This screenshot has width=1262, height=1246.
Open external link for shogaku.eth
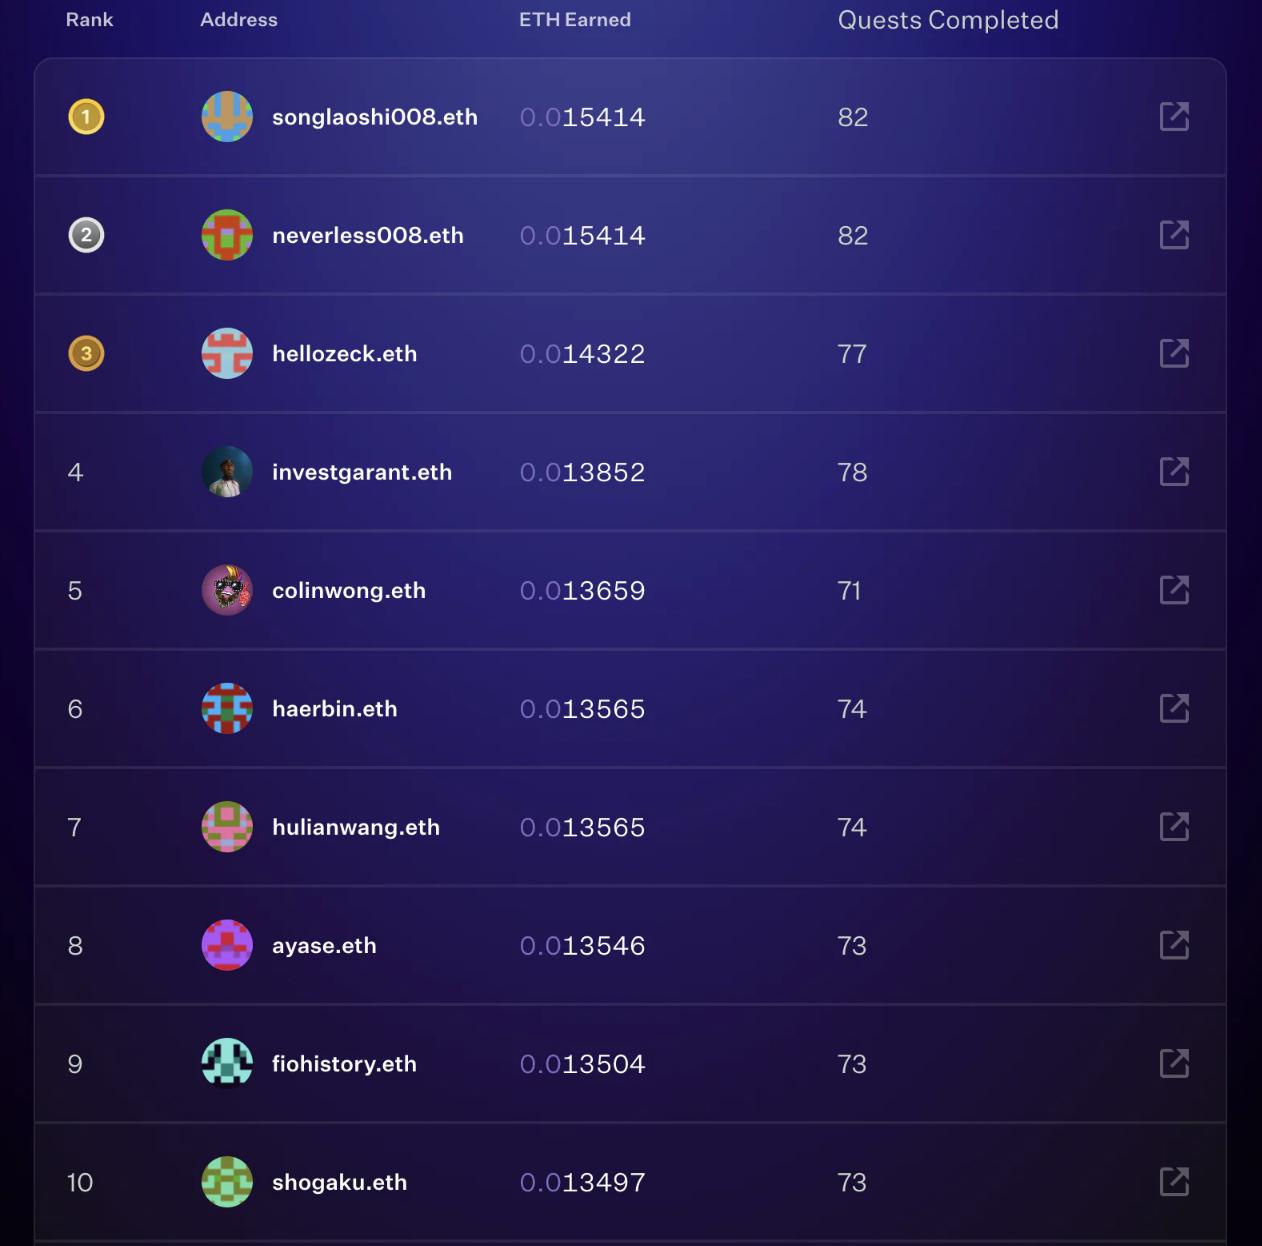pyautogui.click(x=1175, y=1182)
